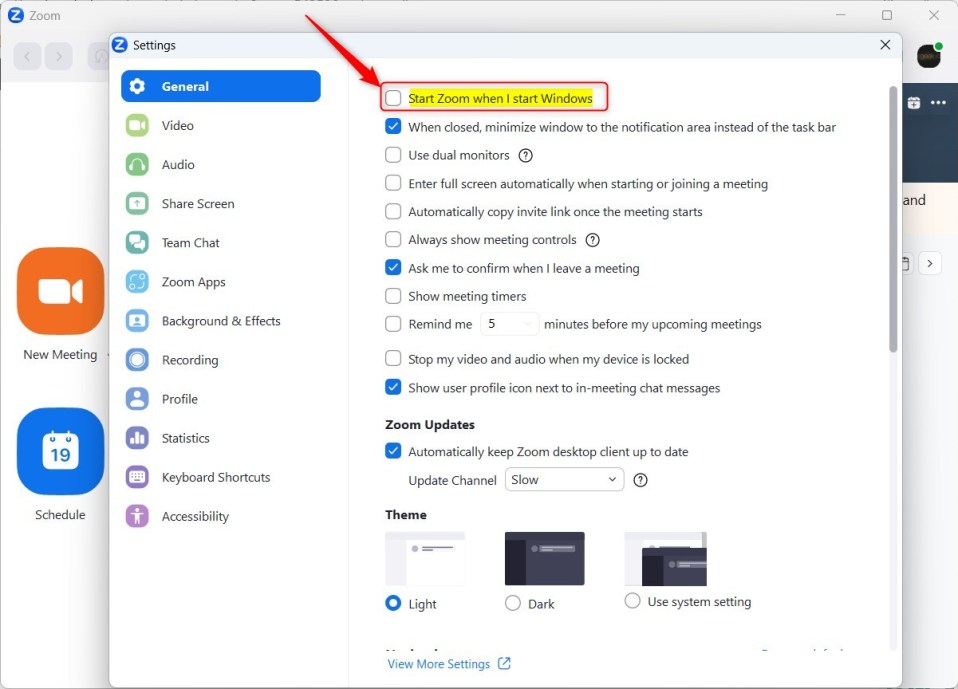Click the Background & Effects icon
This screenshot has height=689, width=958.
coord(137,321)
